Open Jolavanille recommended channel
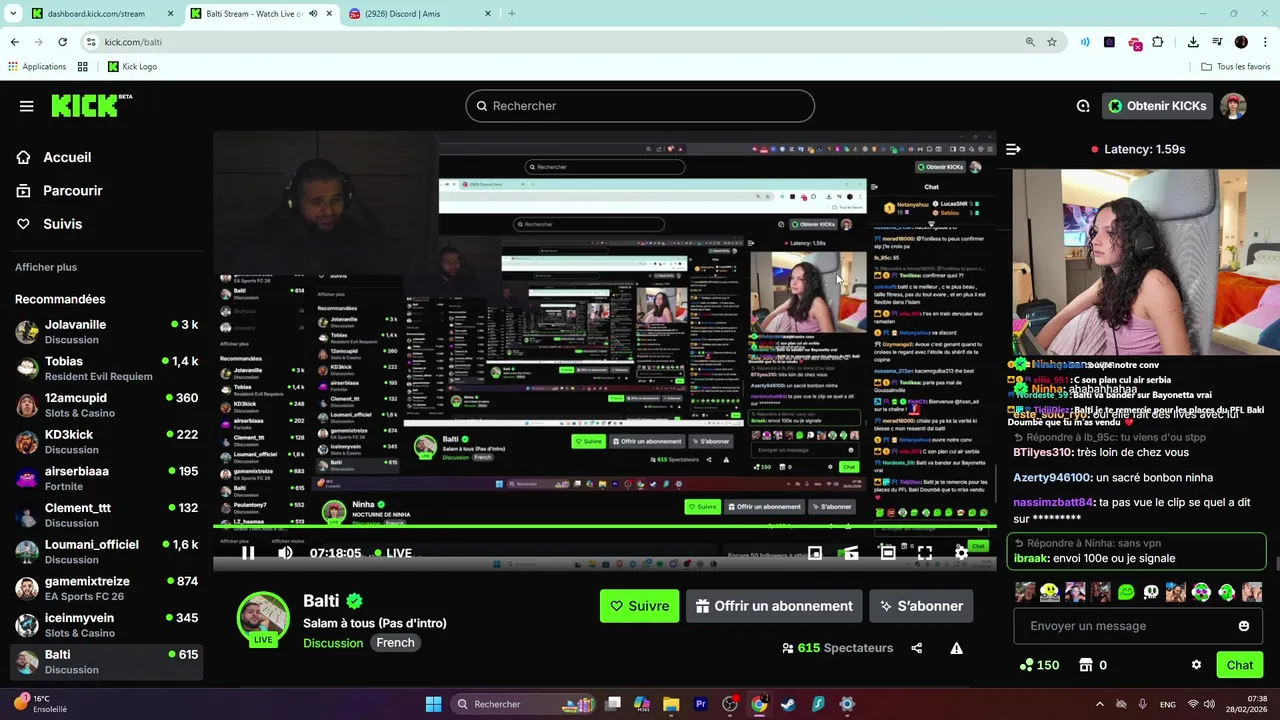The image size is (1280, 720). [108, 332]
